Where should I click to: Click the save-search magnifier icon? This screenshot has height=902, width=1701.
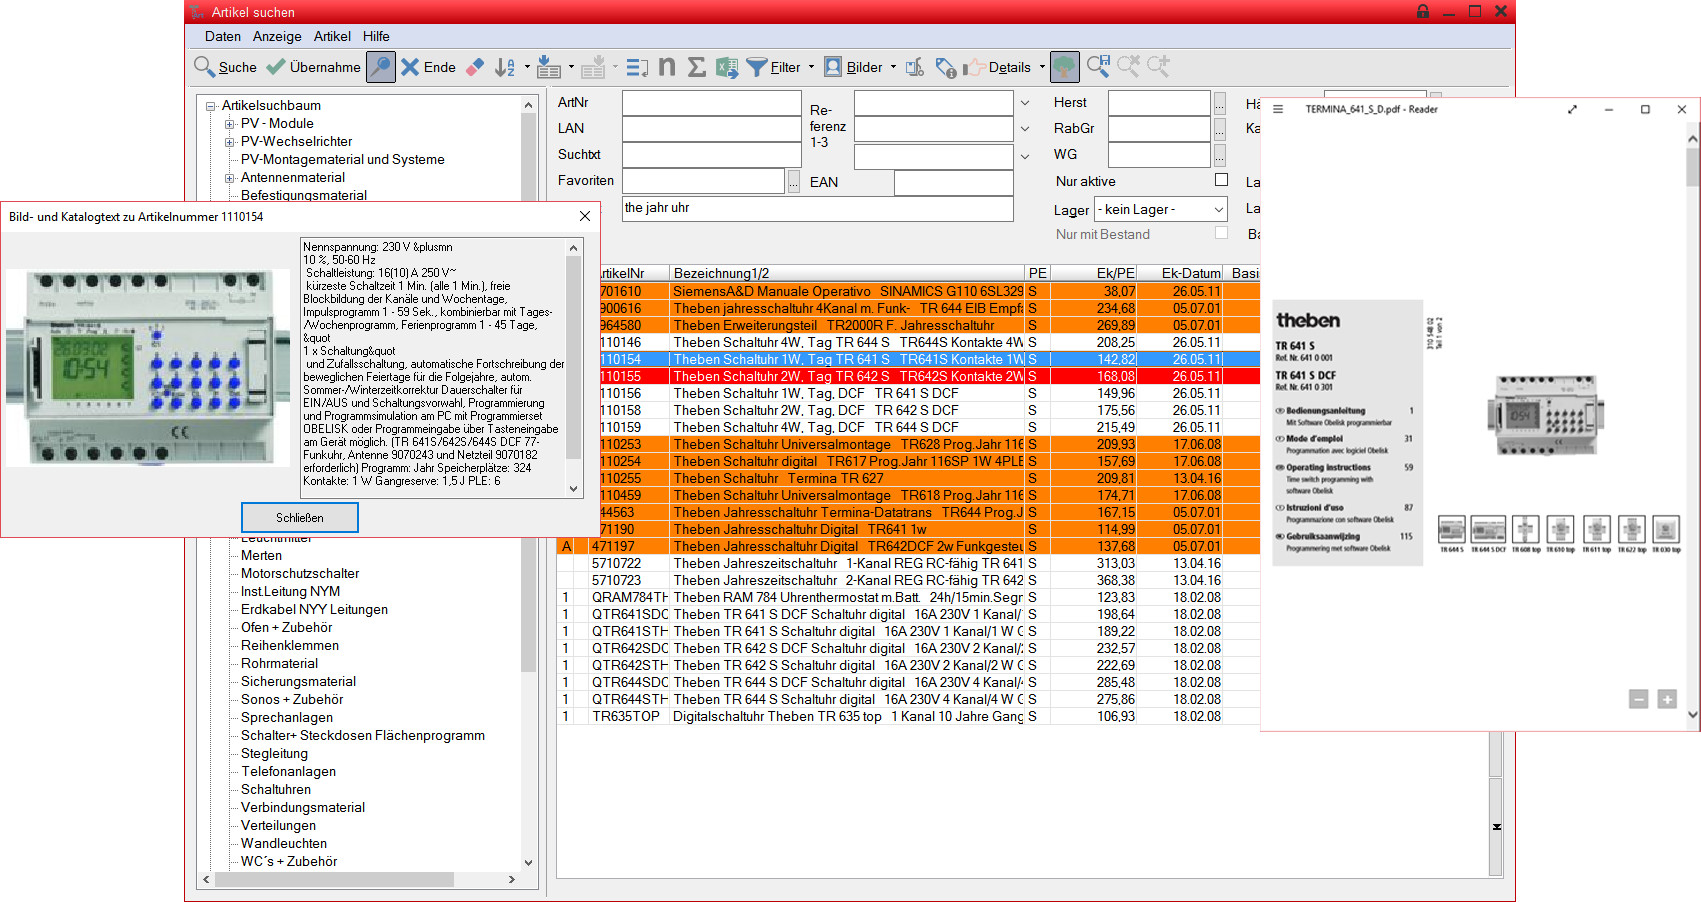[x=1098, y=67]
